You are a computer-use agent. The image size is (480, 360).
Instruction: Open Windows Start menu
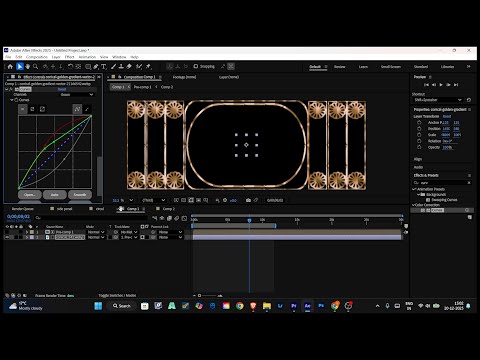pos(98,306)
